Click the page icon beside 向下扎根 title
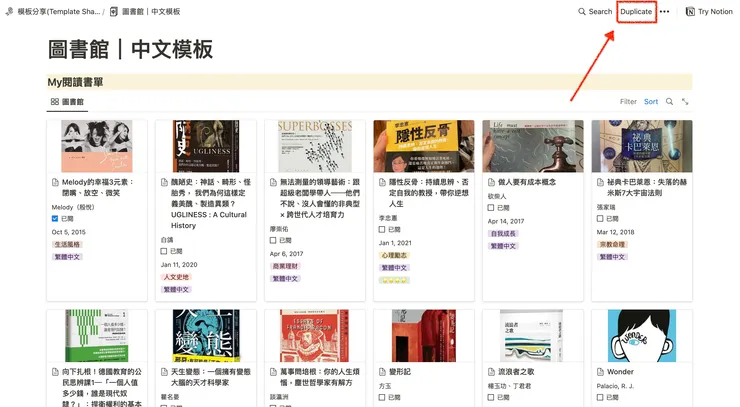 coord(55,372)
